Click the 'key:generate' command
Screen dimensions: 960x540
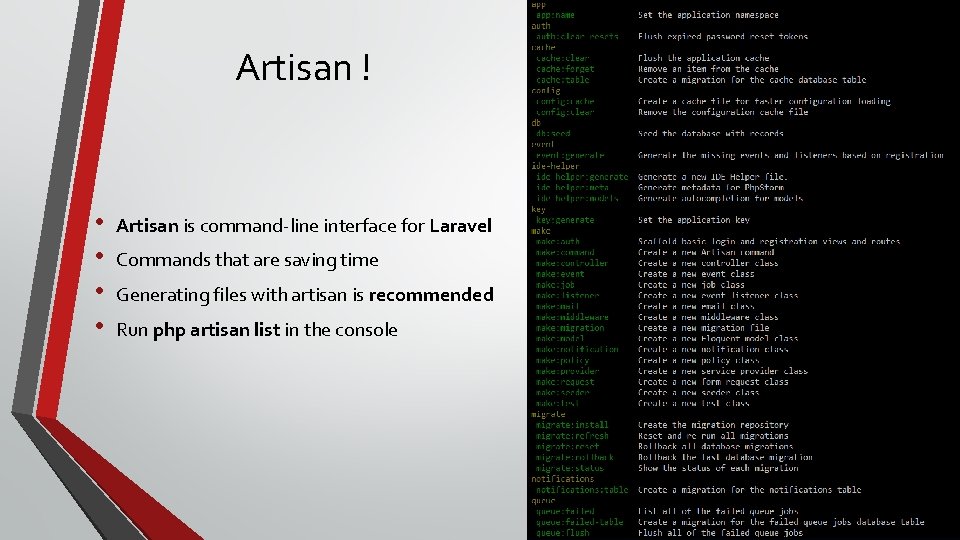click(x=565, y=220)
